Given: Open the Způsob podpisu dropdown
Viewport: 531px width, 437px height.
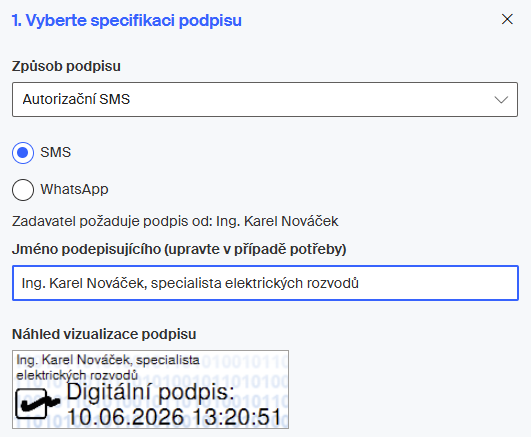Looking at the screenshot, I should tap(265, 99).
